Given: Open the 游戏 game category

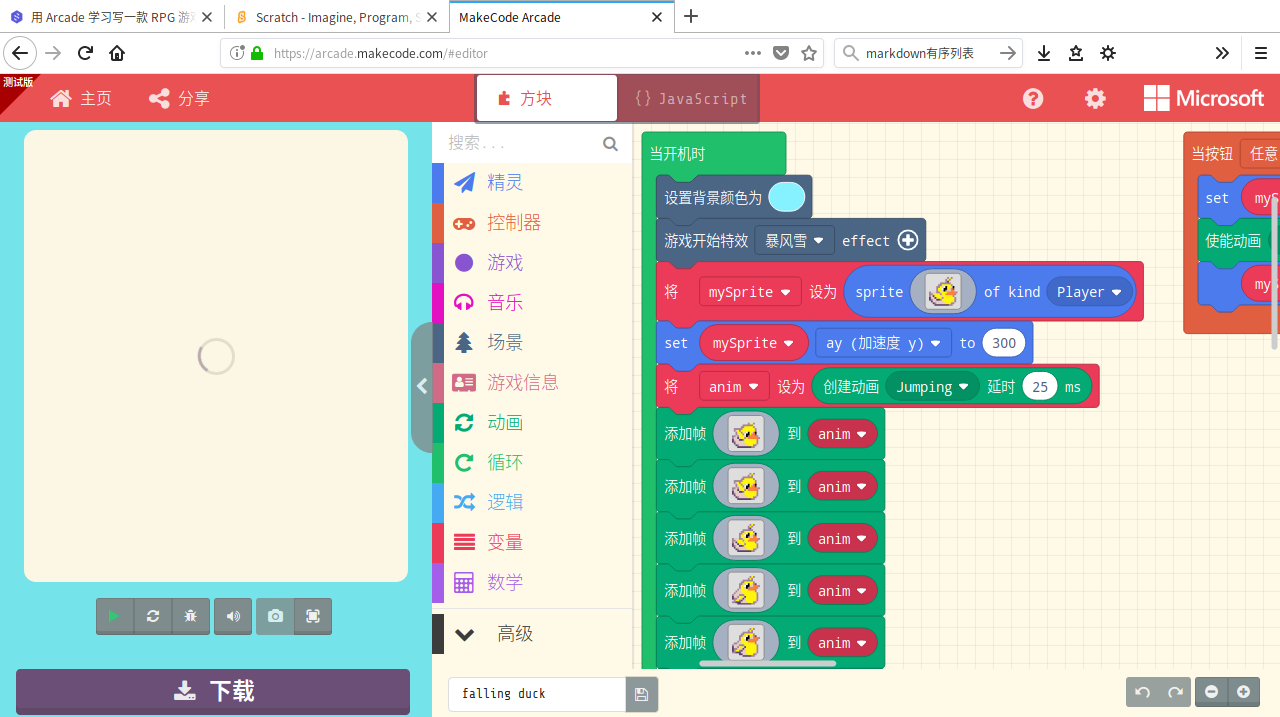Looking at the screenshot, I should [x=532, y=262].
